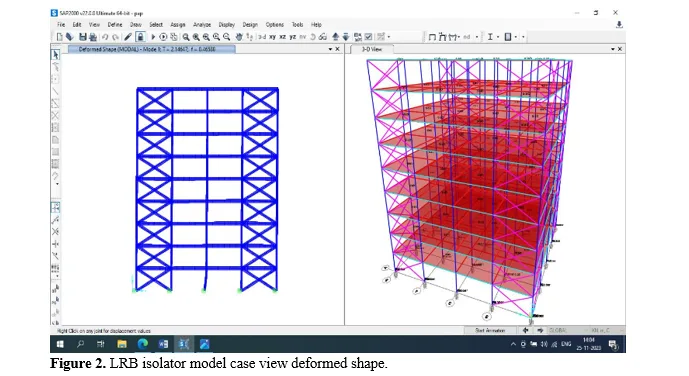Open Microsoft Edge from the taskbar
689x376 pixels.
click(142, 344)
